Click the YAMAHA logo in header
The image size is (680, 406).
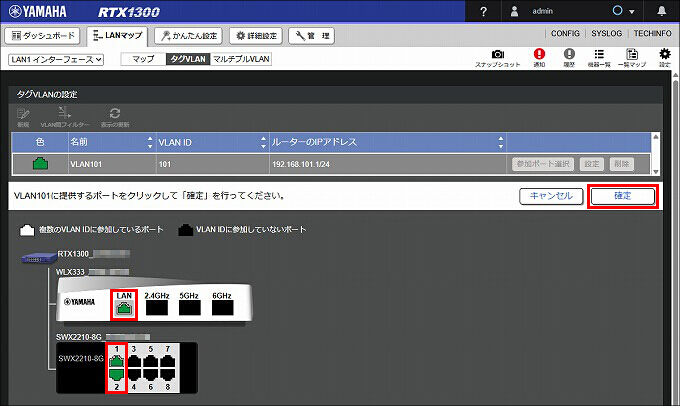pos(38,12)
